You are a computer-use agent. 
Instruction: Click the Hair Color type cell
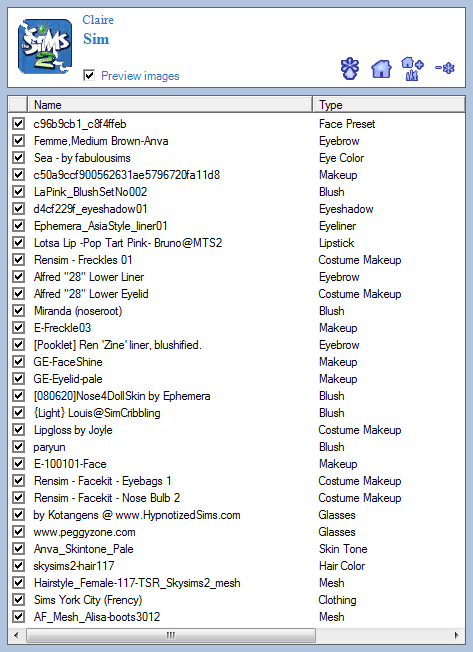[x=342, y=566]
